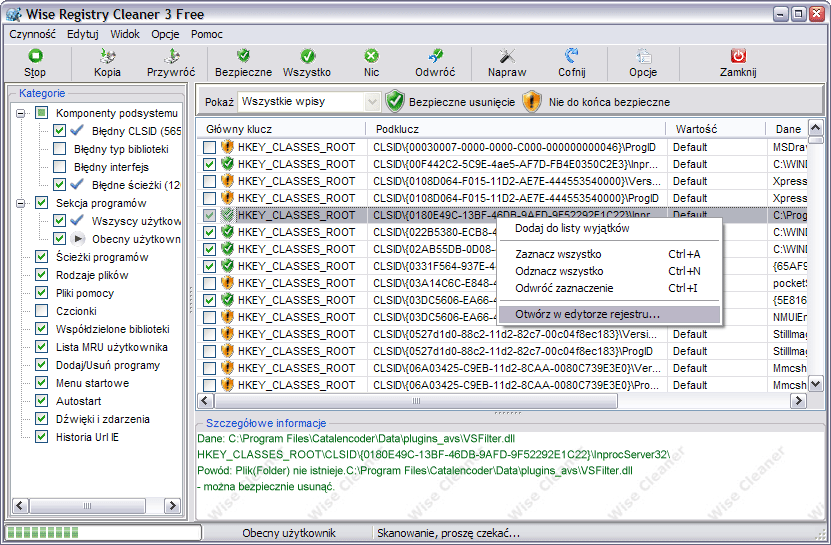
Task: Select the Lista MRU użytkownika category
Action: coord(112,347)
